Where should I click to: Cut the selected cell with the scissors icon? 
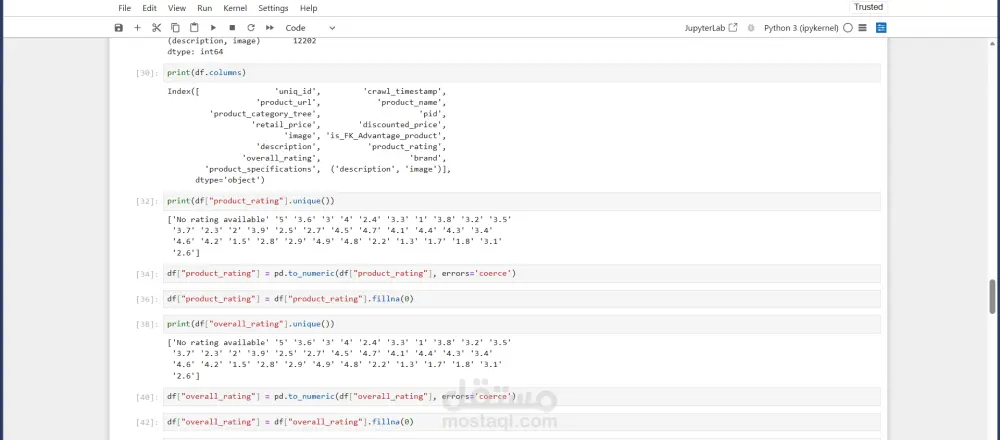(x=156, y=28)
